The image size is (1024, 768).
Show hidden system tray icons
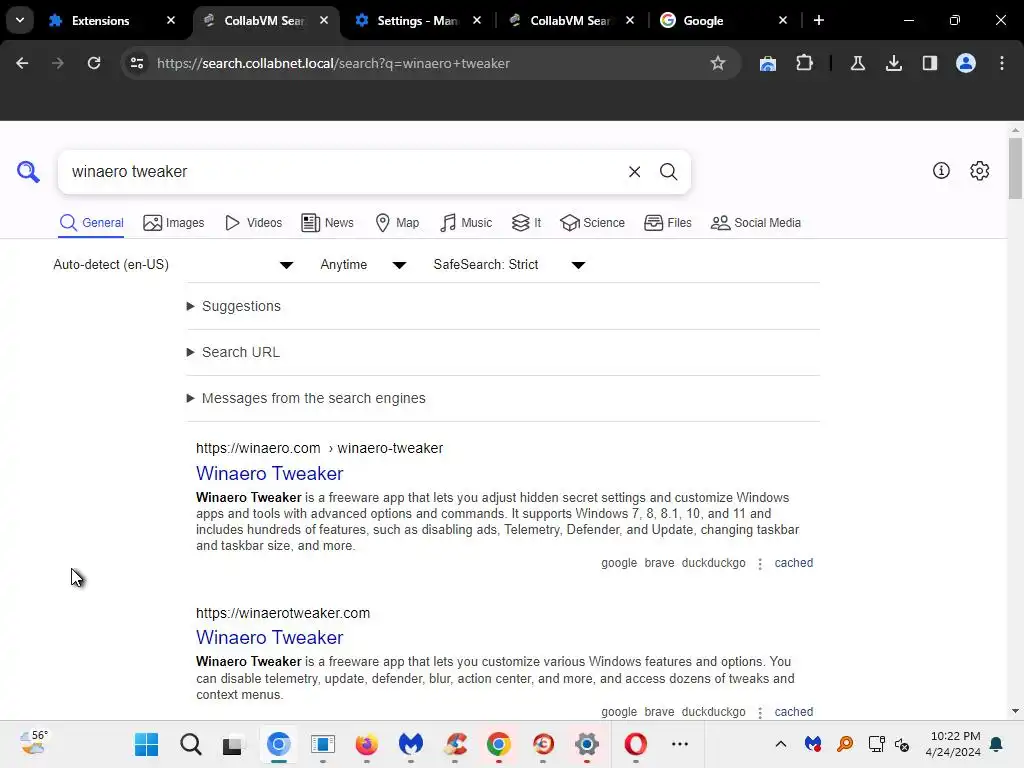pos(780,744)
